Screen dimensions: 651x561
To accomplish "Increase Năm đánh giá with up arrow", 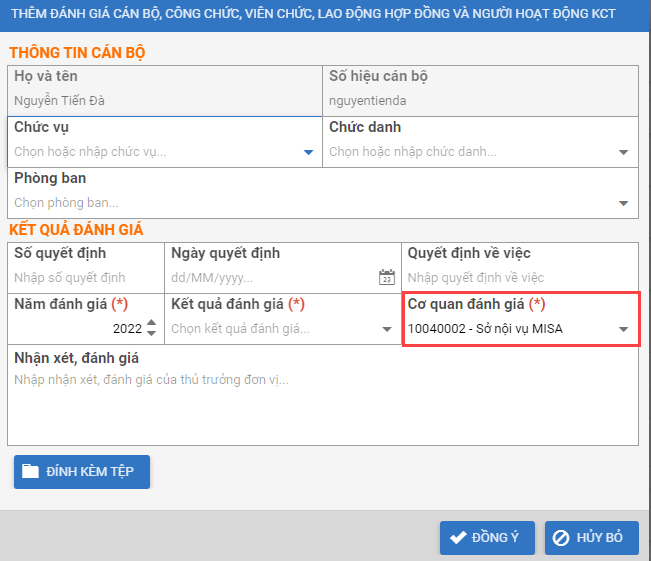I will [151, 323].
